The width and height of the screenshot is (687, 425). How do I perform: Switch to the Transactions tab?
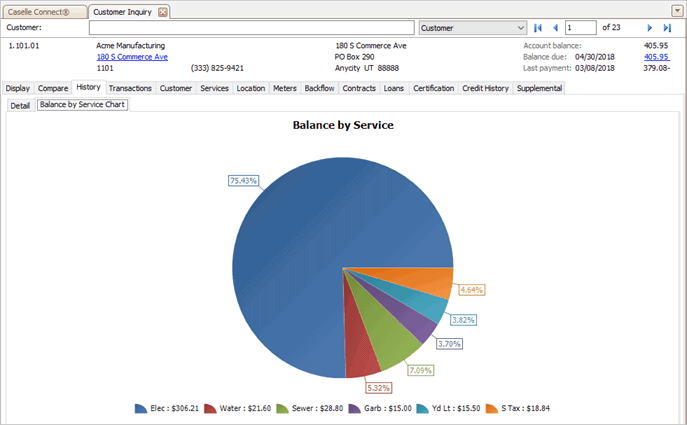tap(130, 88)
